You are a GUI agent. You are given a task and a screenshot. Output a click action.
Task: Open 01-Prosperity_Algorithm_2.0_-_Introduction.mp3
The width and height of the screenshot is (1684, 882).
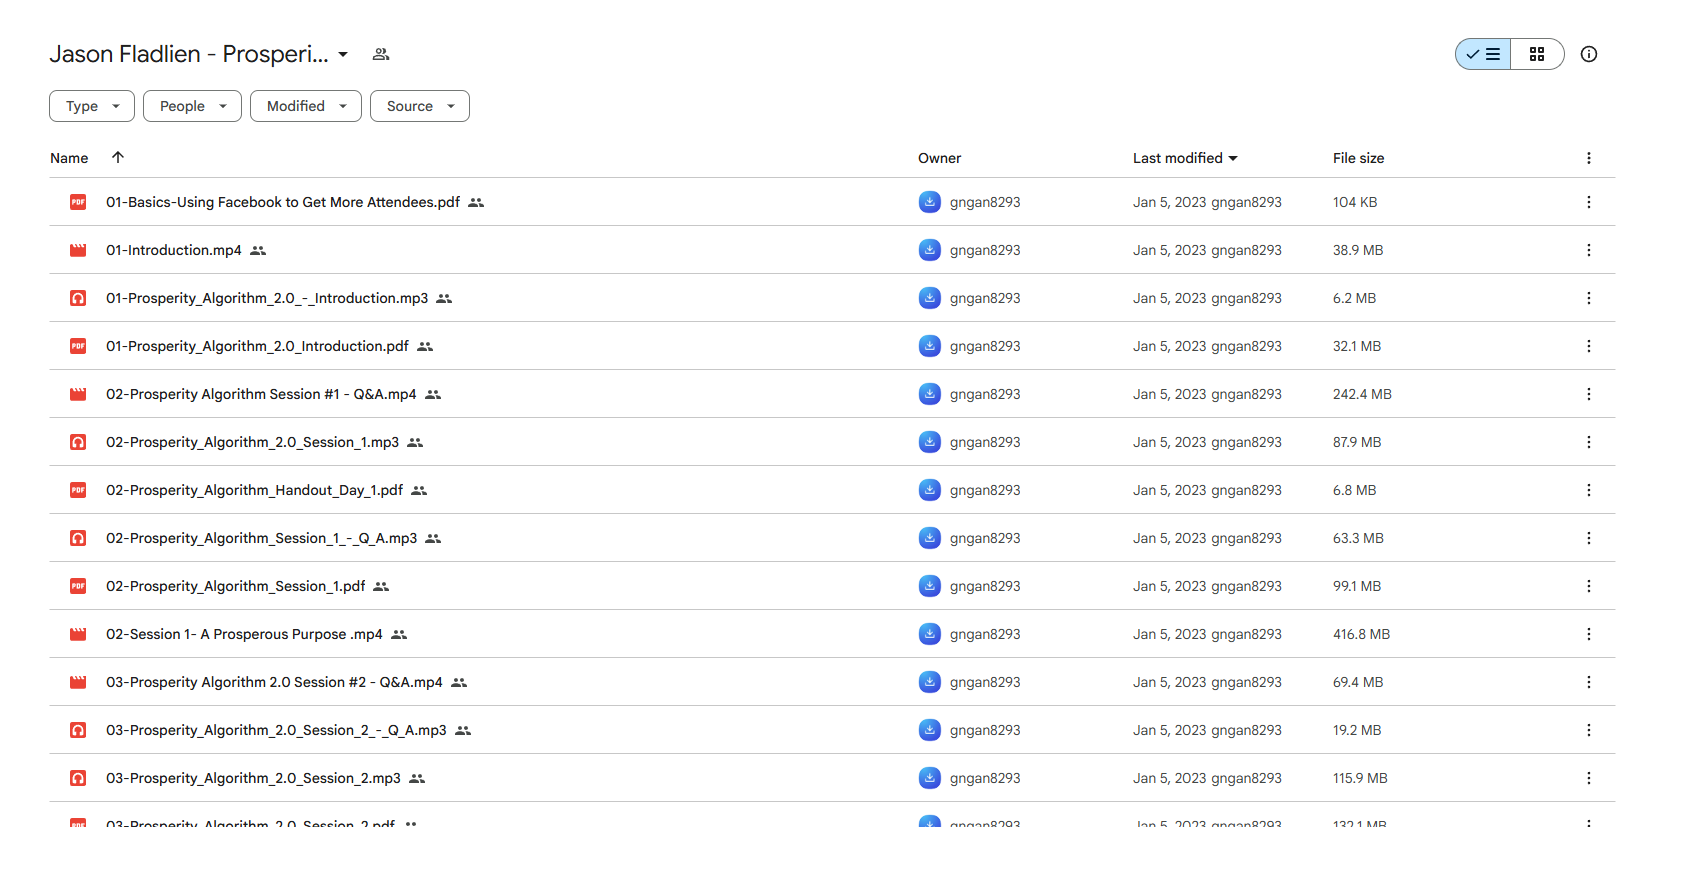(267, 298)
